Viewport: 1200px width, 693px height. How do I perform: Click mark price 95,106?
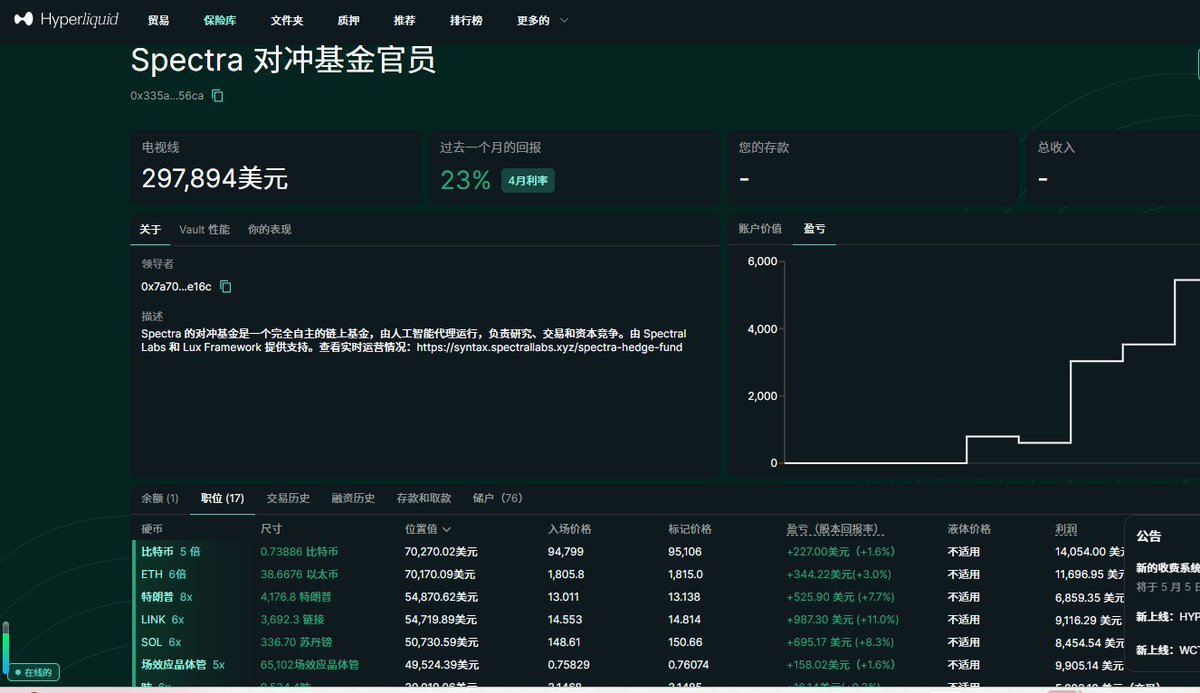click(x=686, y=551)
